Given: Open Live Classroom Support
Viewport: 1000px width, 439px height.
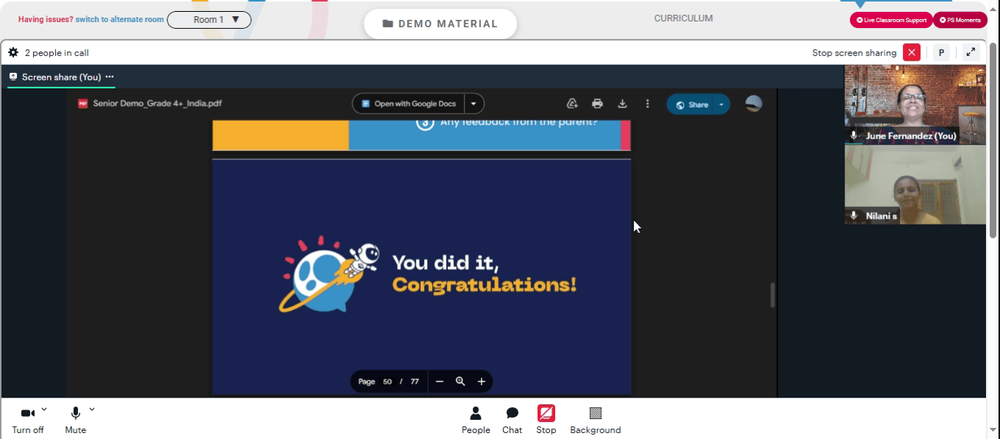Looking at the screenshot, I should 891,20.
